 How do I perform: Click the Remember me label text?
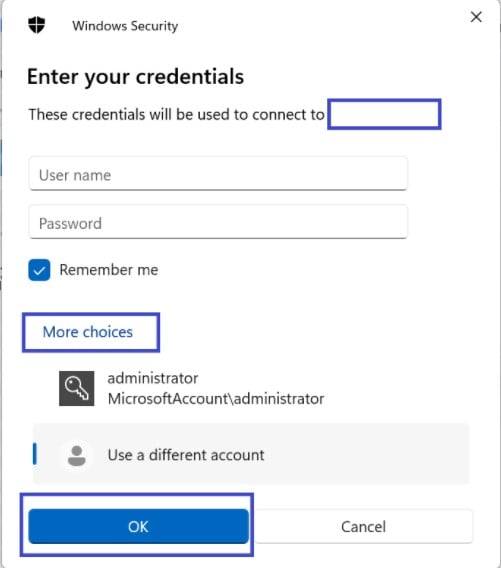109,270
